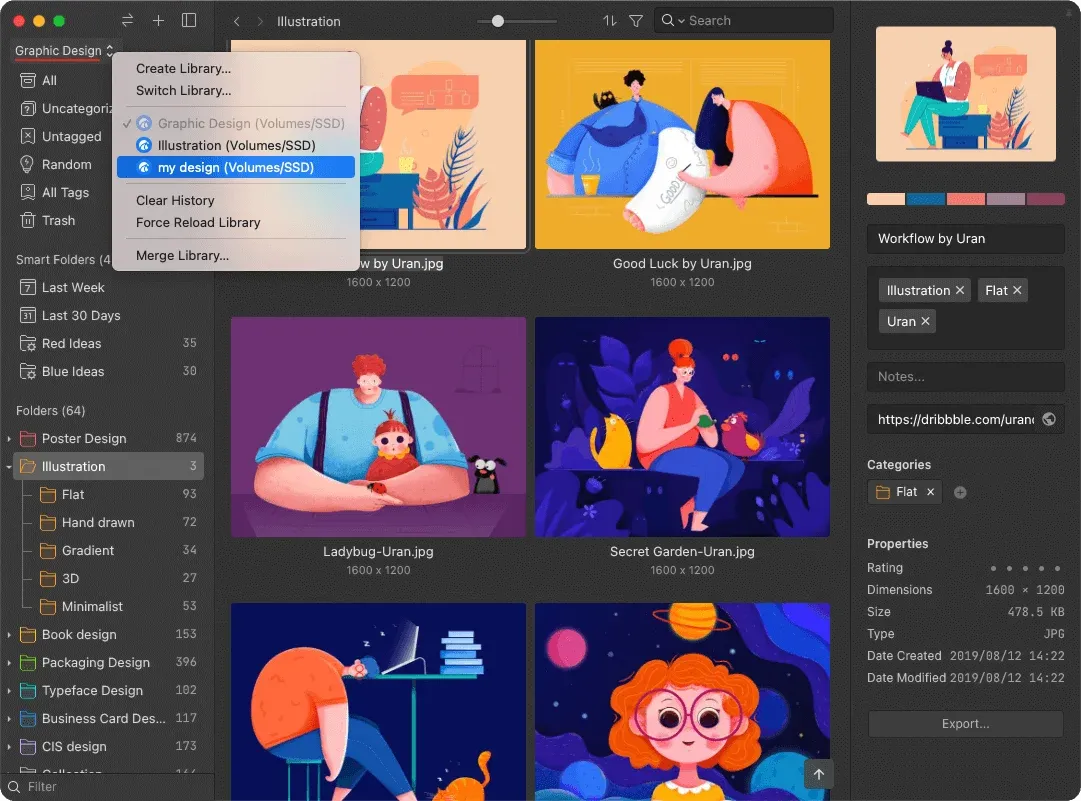Click the scroll-to-top arrow button

[818, 774]
